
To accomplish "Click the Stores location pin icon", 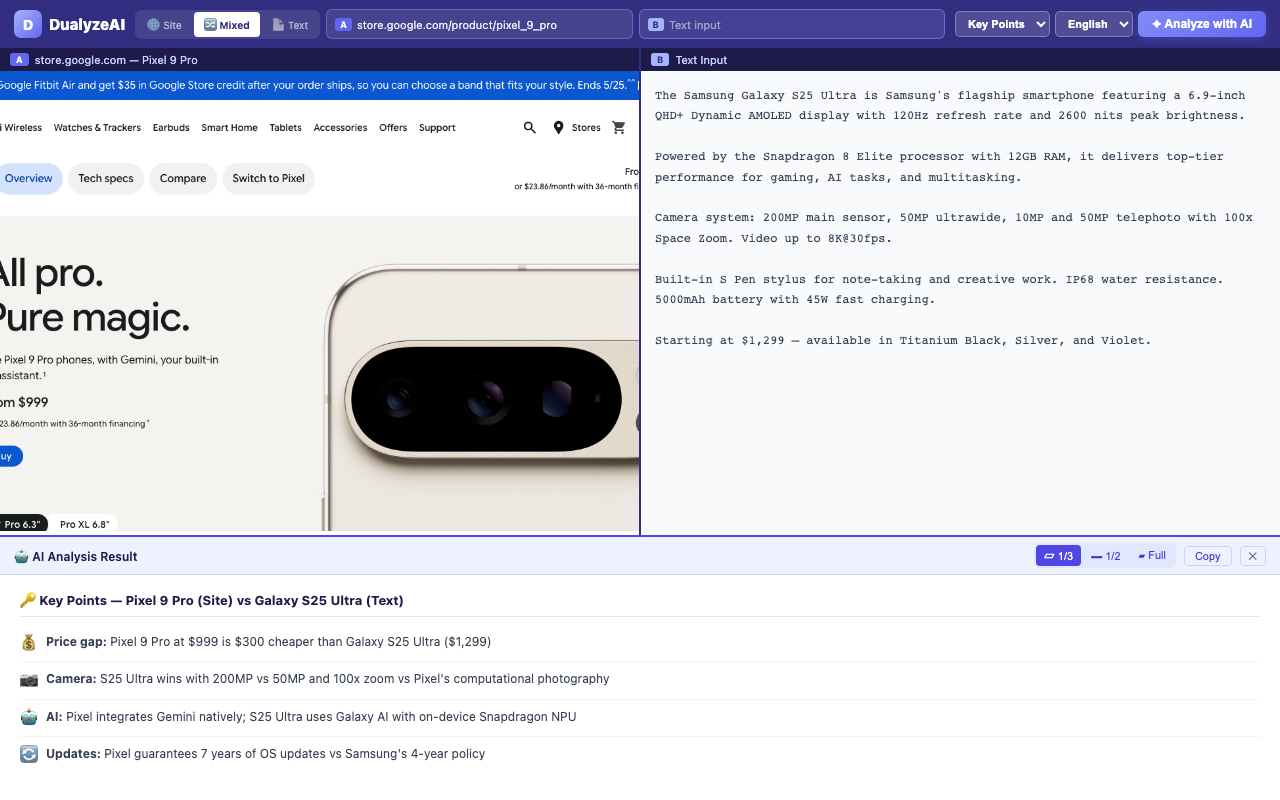I will pyautogui.click(x=558, y=128).
